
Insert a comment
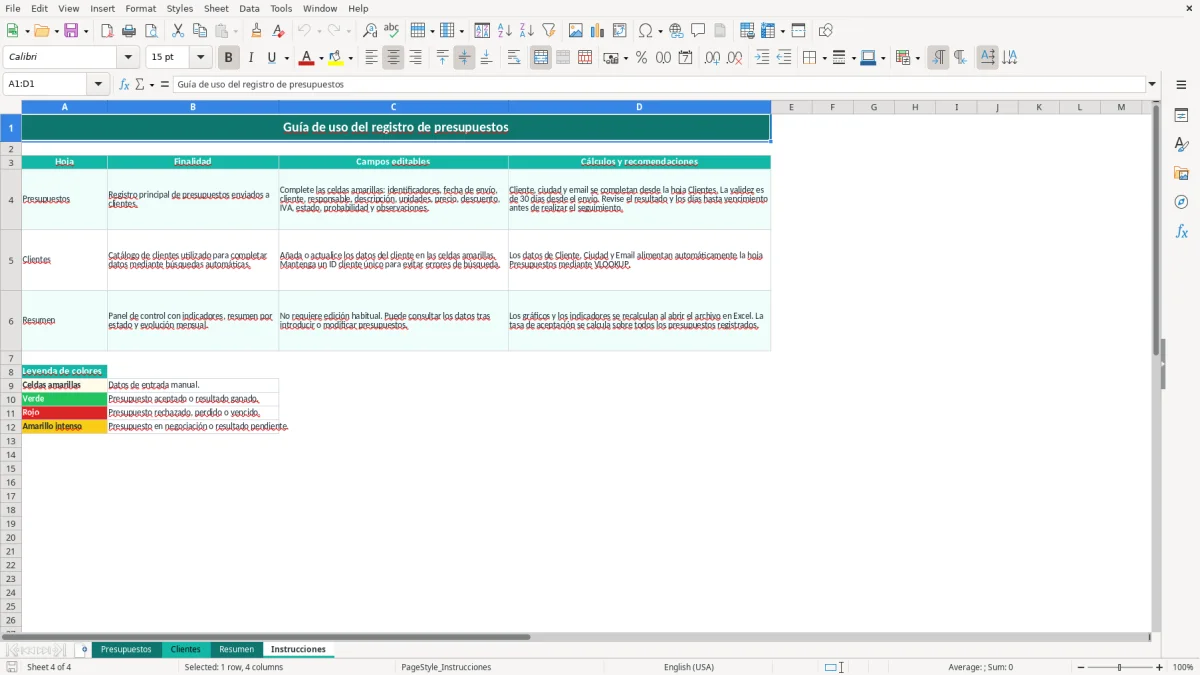(x=699, y=31)
